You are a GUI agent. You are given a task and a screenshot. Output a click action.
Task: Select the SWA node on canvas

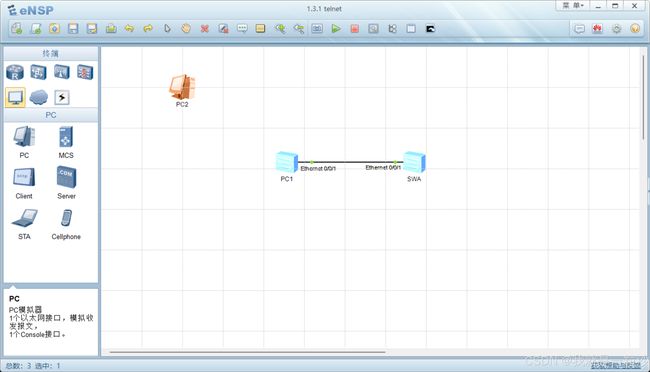[x=414, y=162]
